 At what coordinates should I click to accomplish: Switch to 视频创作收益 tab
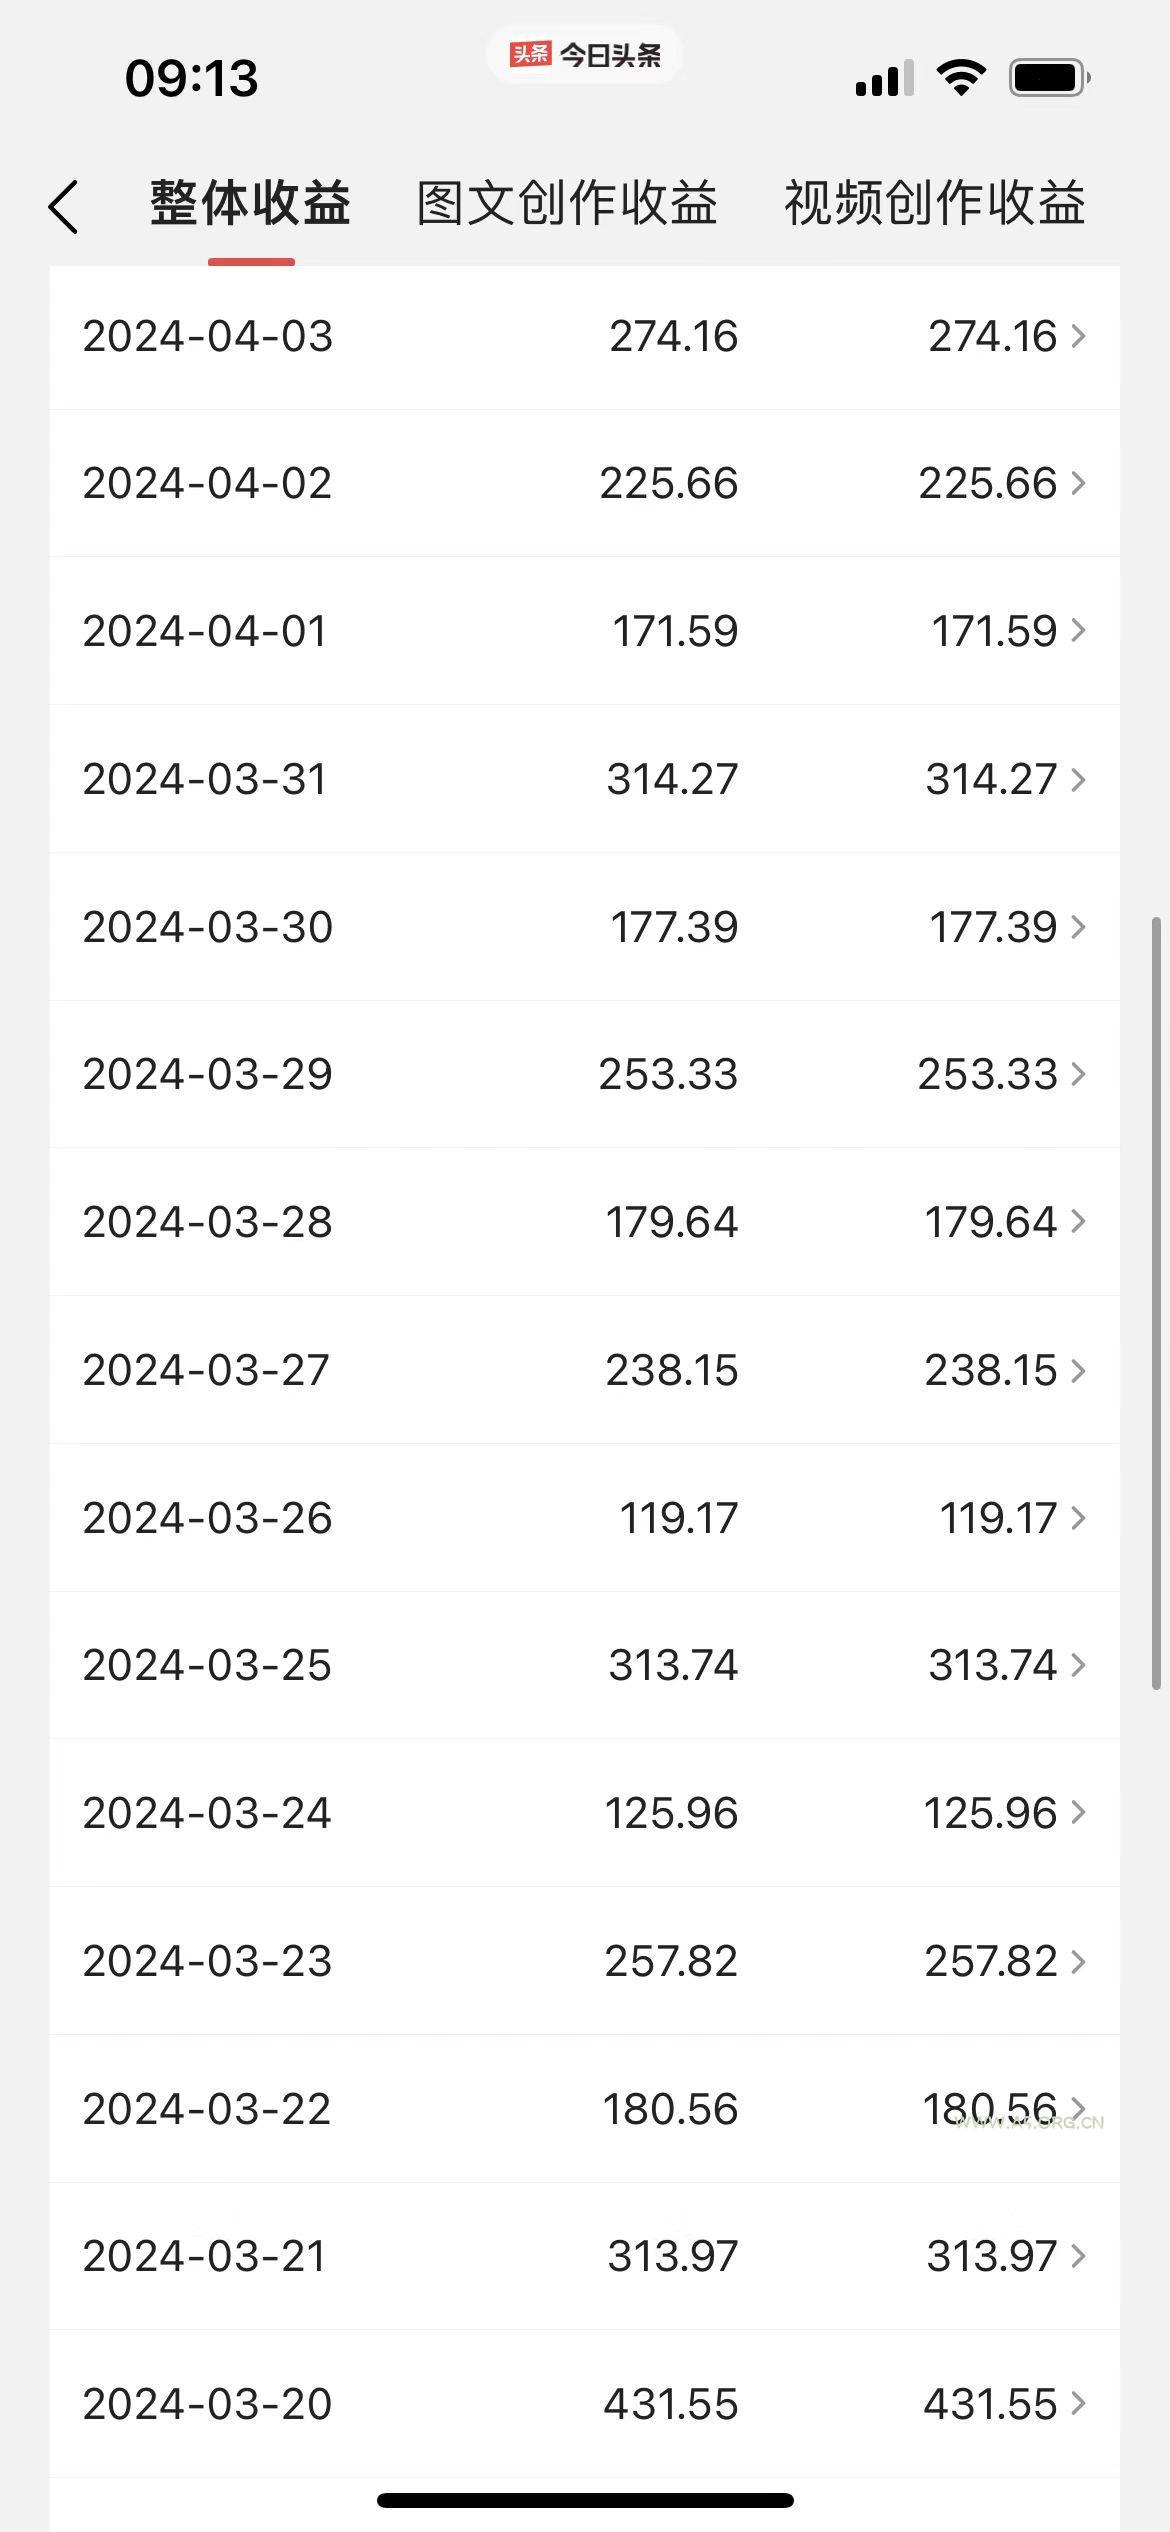click(x=934, y=203)
